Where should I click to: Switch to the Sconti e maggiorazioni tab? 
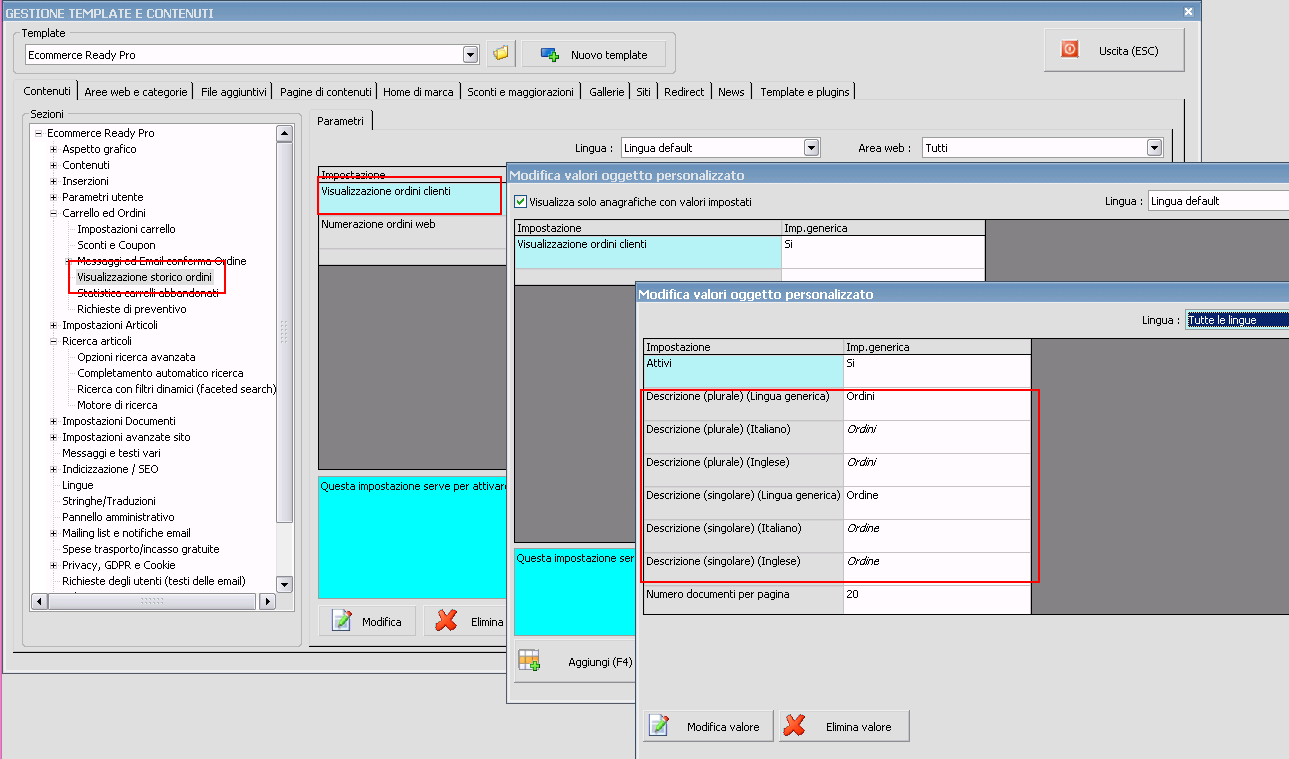click(x=520, y=92)
